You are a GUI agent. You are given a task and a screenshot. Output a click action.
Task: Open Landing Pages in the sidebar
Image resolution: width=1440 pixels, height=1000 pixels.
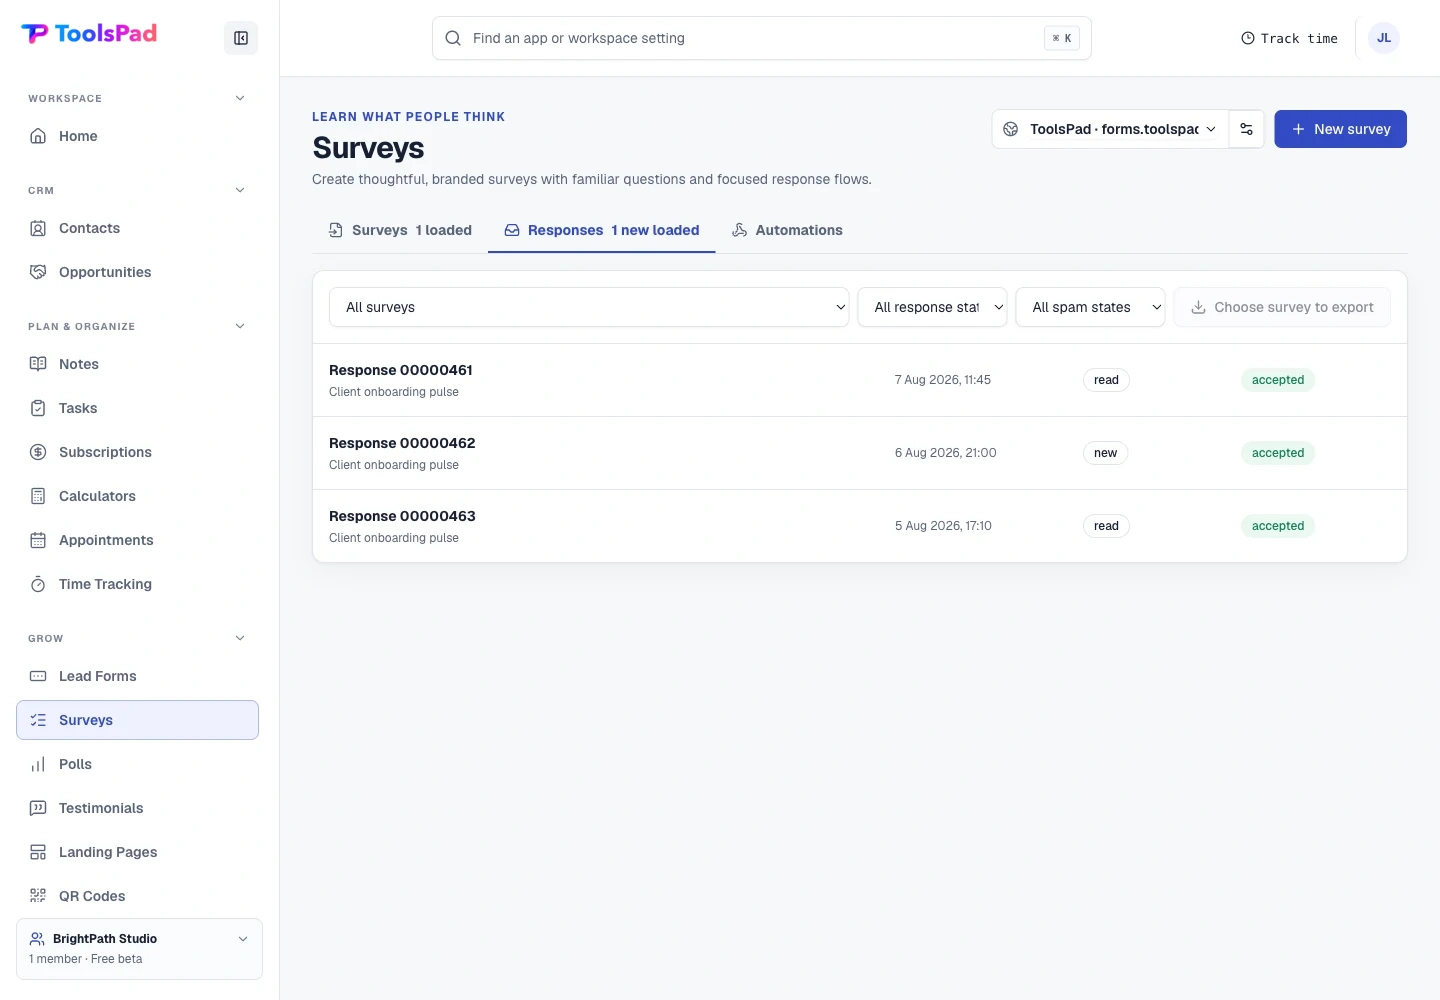137,852
